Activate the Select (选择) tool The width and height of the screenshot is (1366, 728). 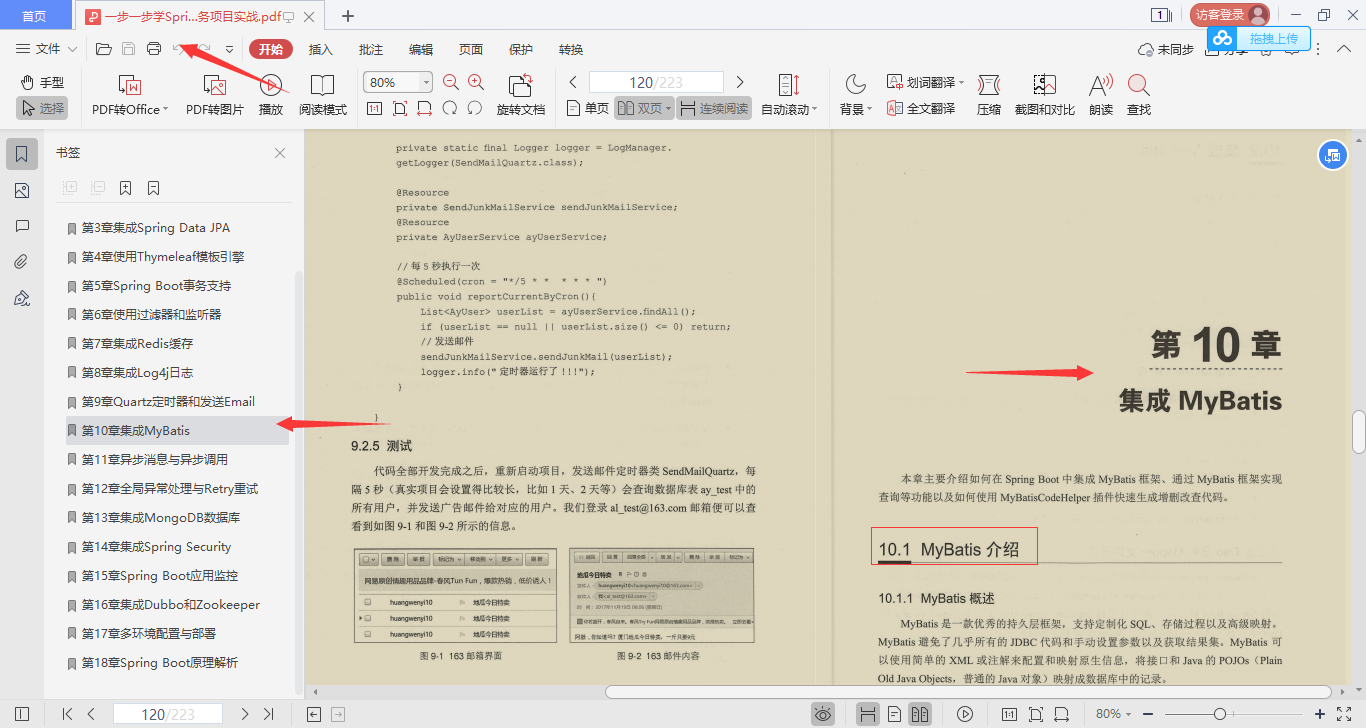41,108
